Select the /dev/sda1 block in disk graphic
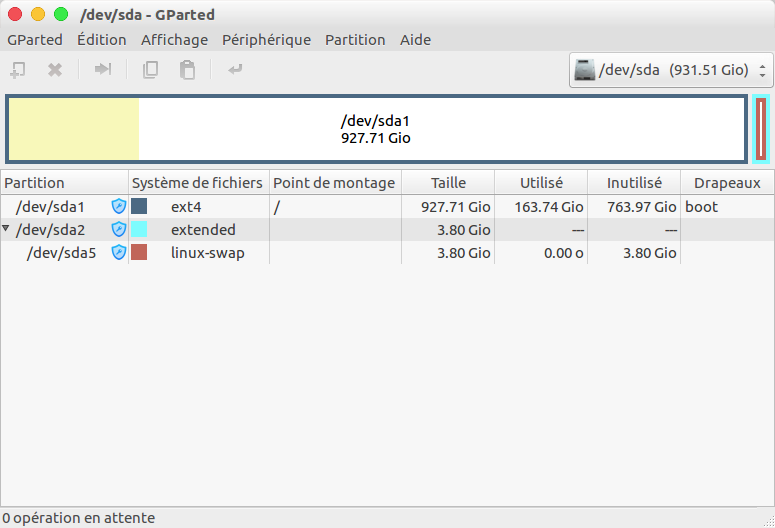The image size is (775, 528). [x=376, y=129]
